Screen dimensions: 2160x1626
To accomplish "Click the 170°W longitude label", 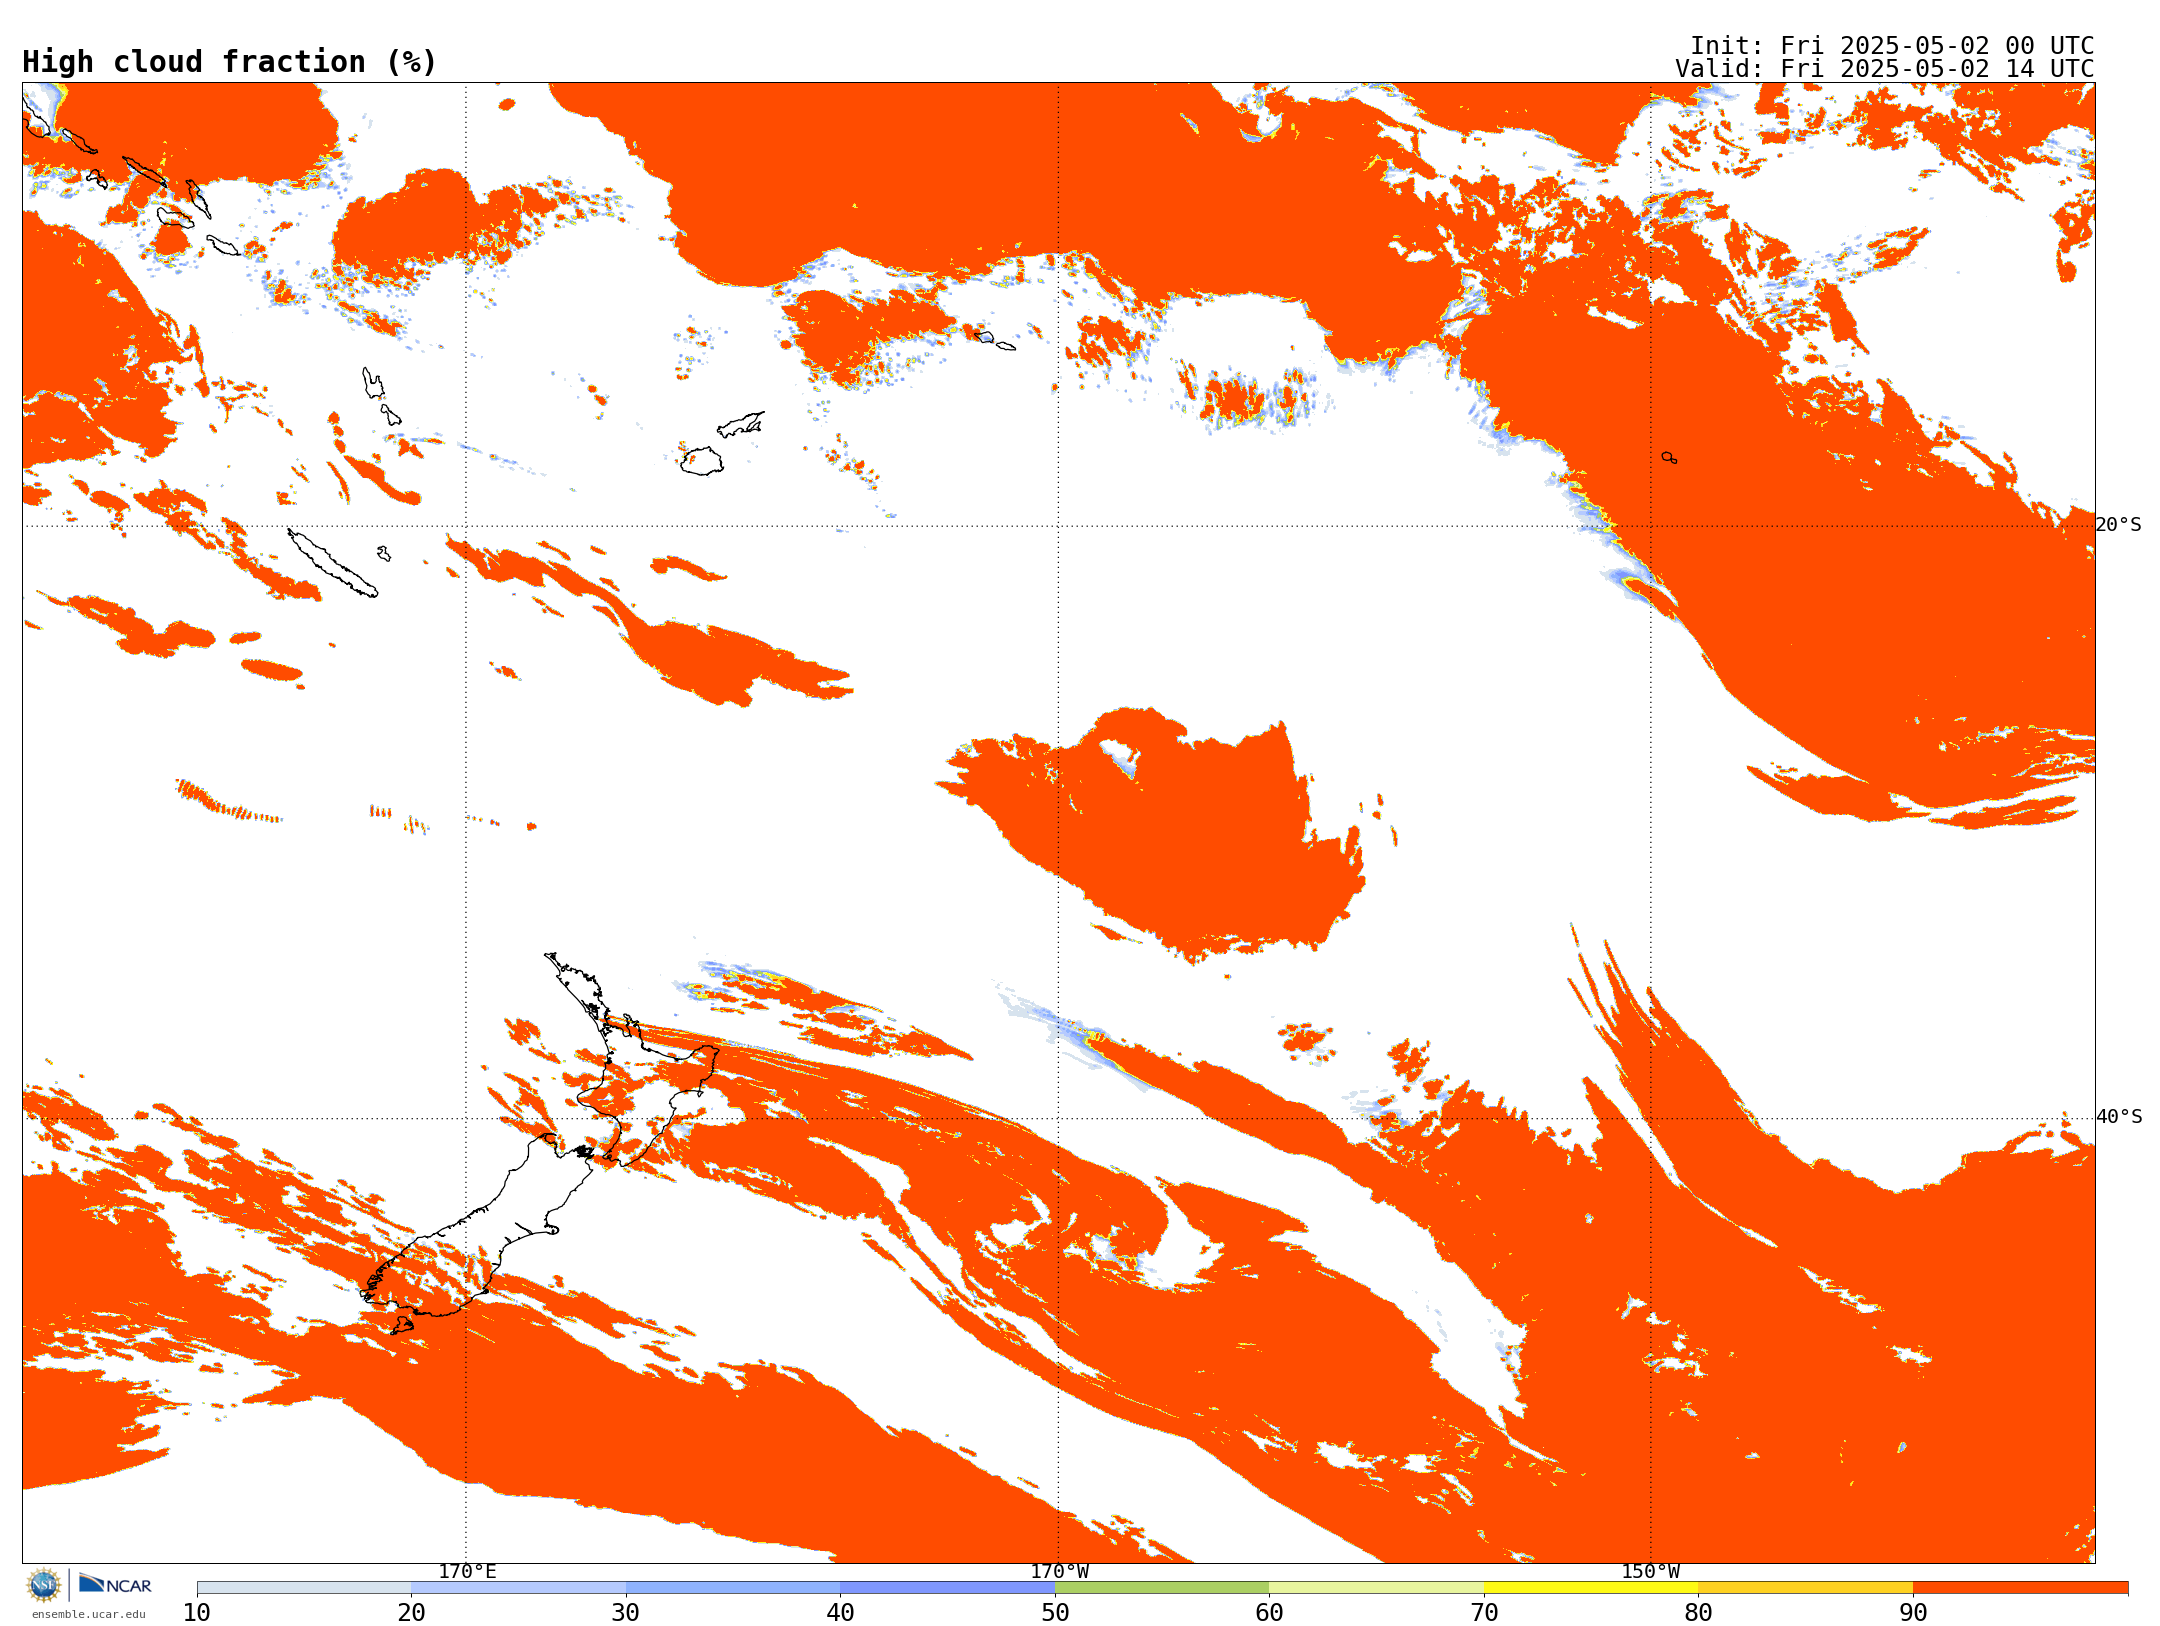I will tap(1059, 1571).
